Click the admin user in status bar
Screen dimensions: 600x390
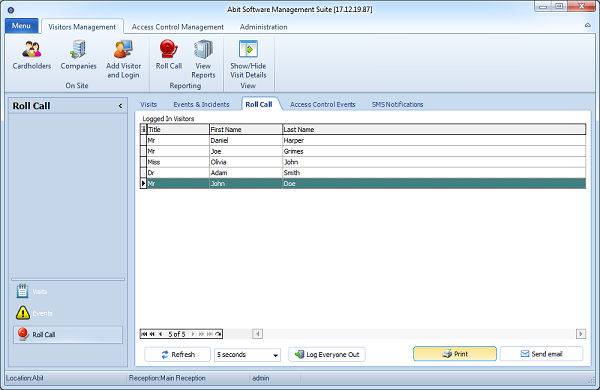point(261,378)
